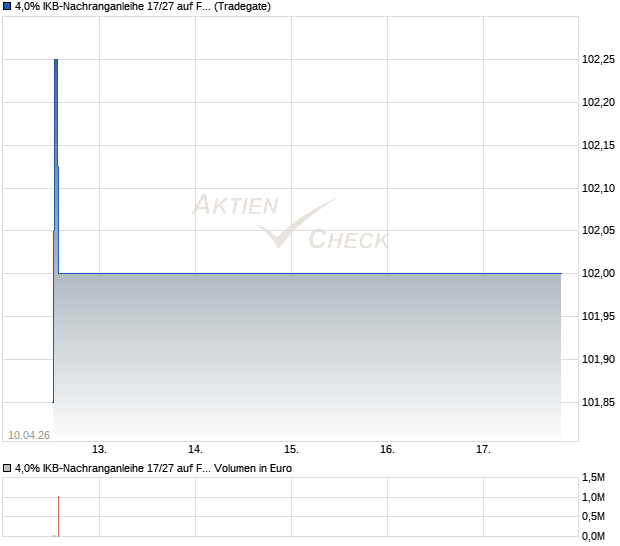This screenshot has height=546, width=620.
Task: Click the 101,85 price axis label
Action: [x=598, y=402]
